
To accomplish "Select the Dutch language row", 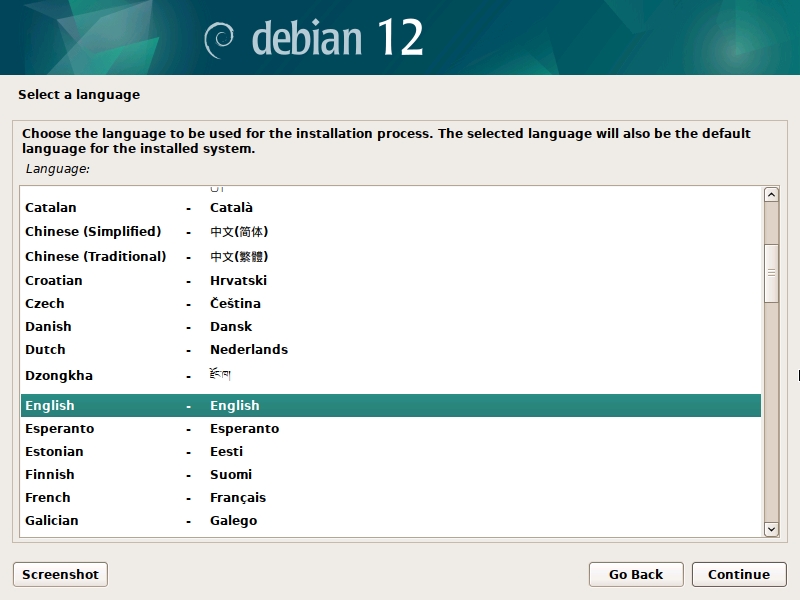I will 45,350.
